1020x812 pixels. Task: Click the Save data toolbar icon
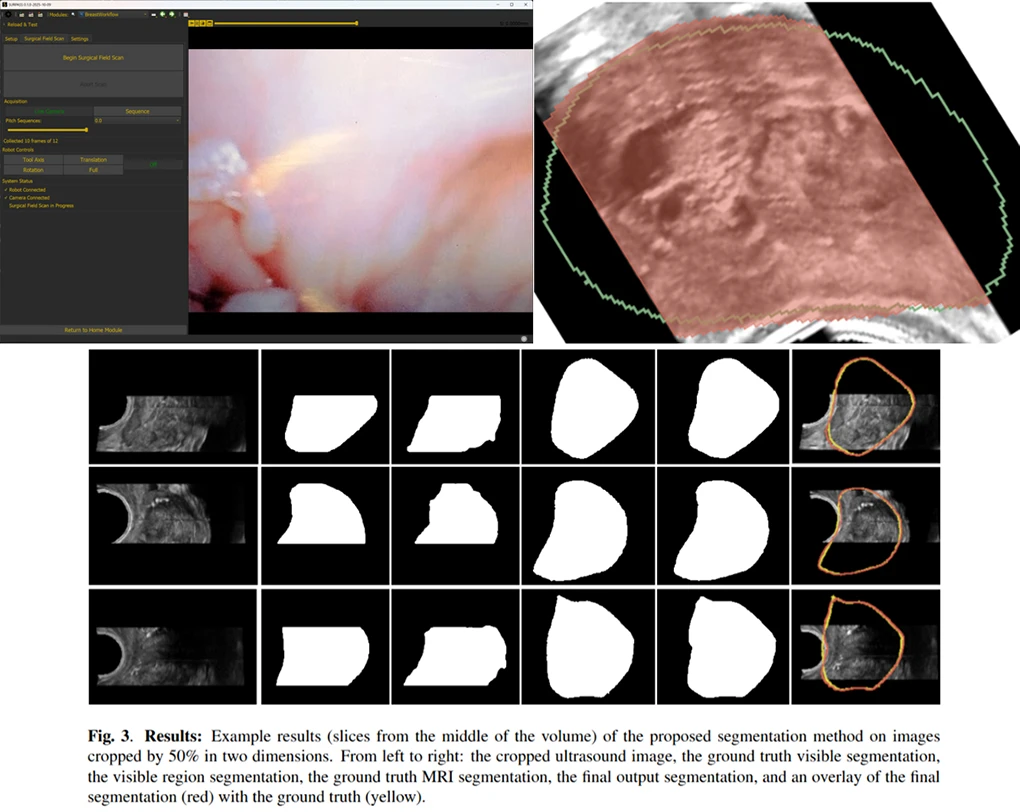coord(40,14)
